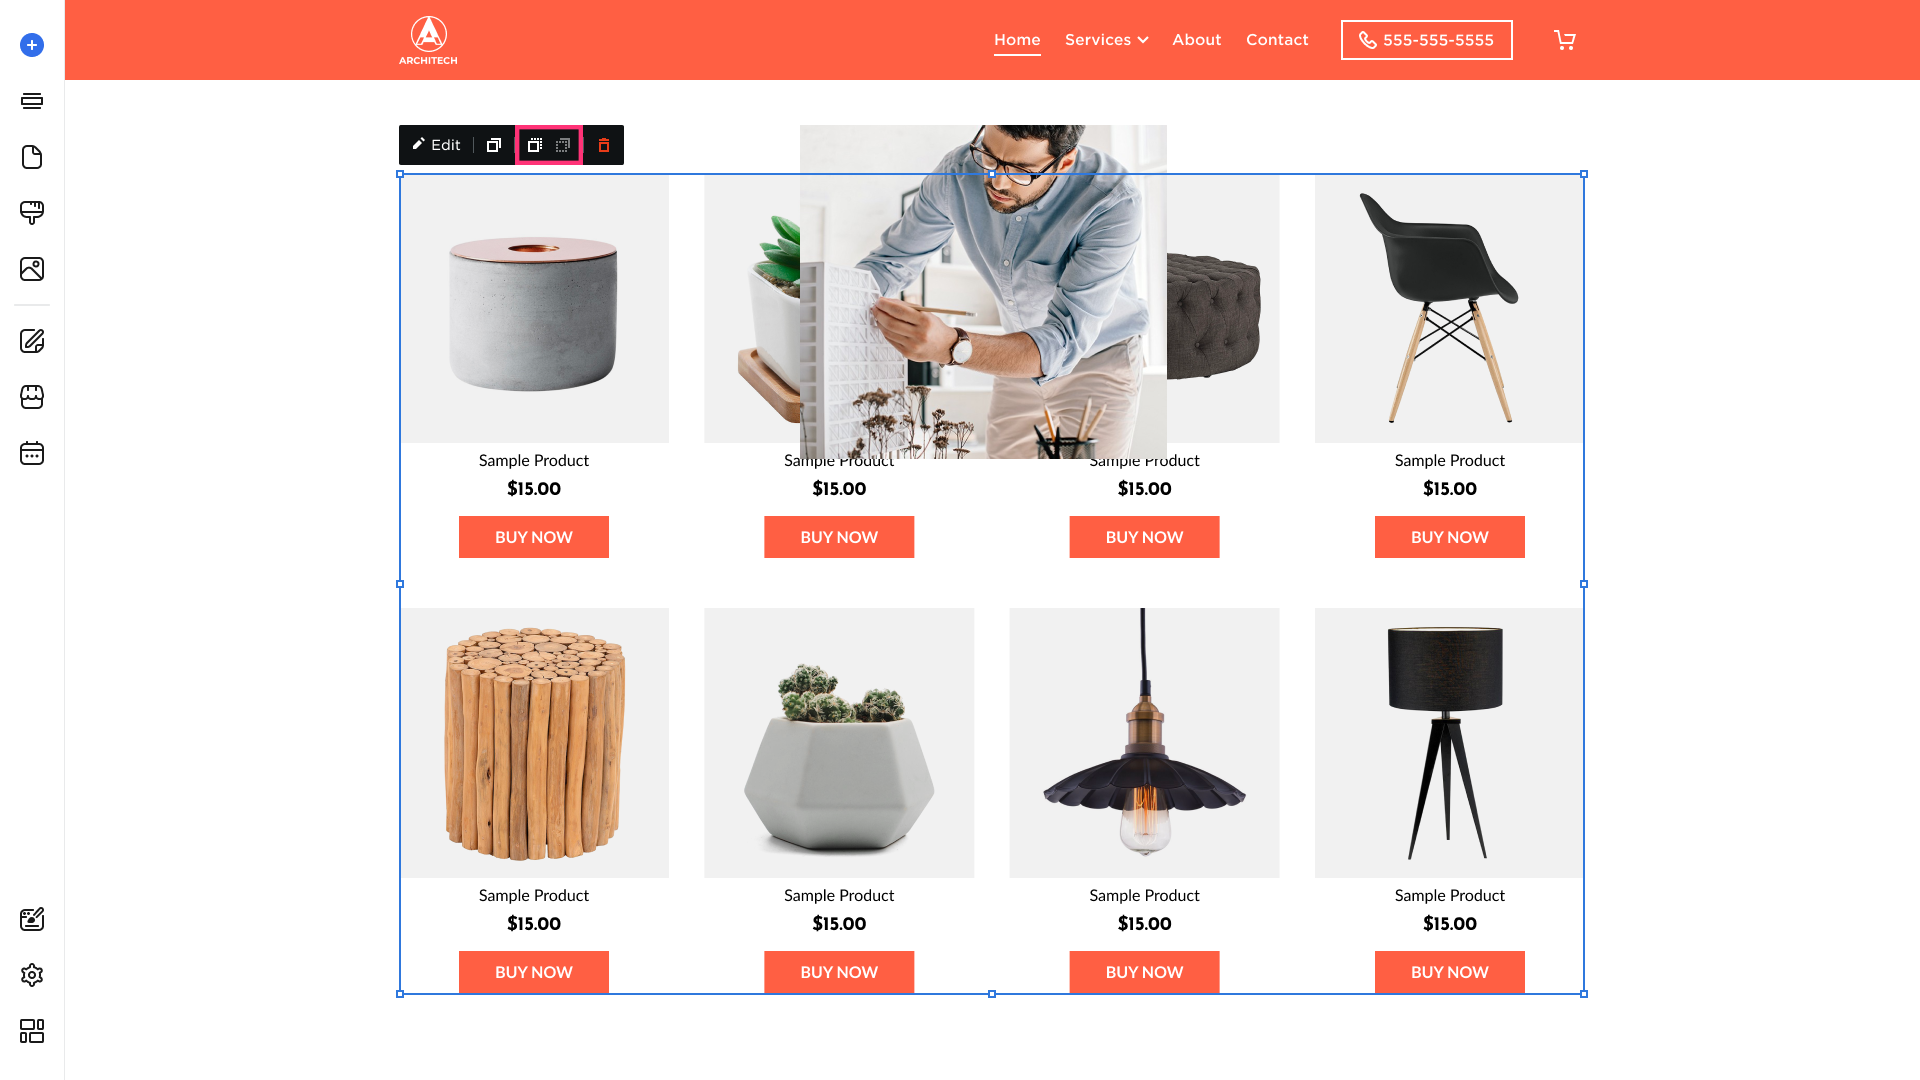The width and height of the screenshot is (1920, 1080).
Task: Open the Pages panel in sidebar
Action: [32, 157]
